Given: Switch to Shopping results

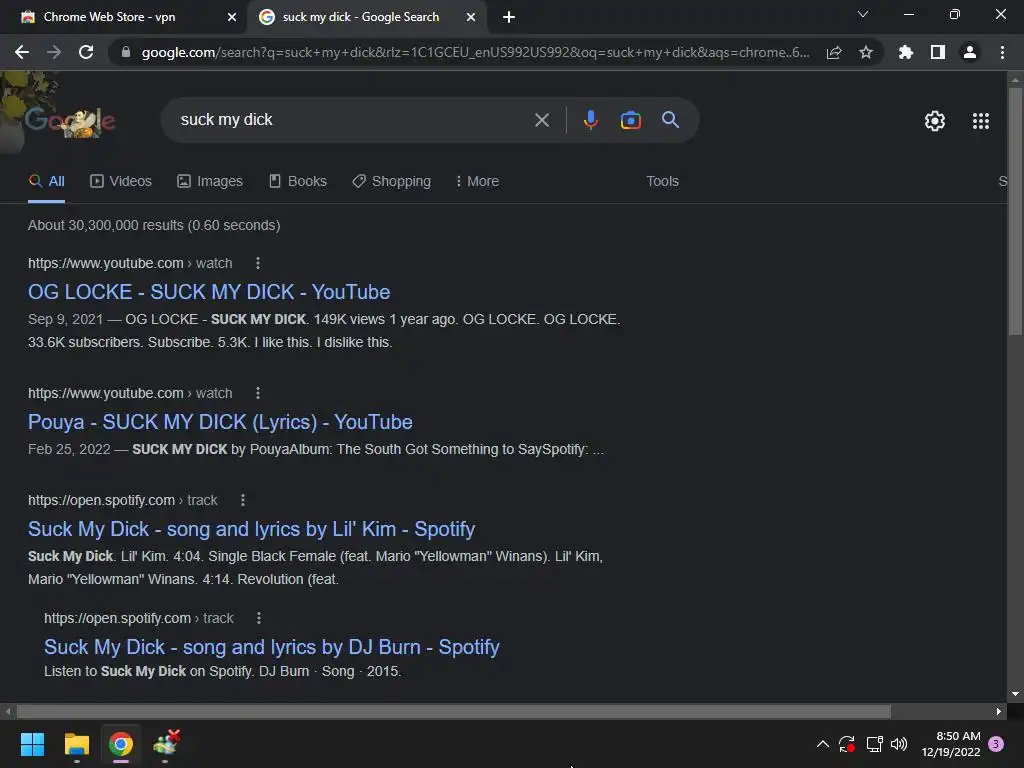Looking at the screenshot, I should (x=391, y=182).
